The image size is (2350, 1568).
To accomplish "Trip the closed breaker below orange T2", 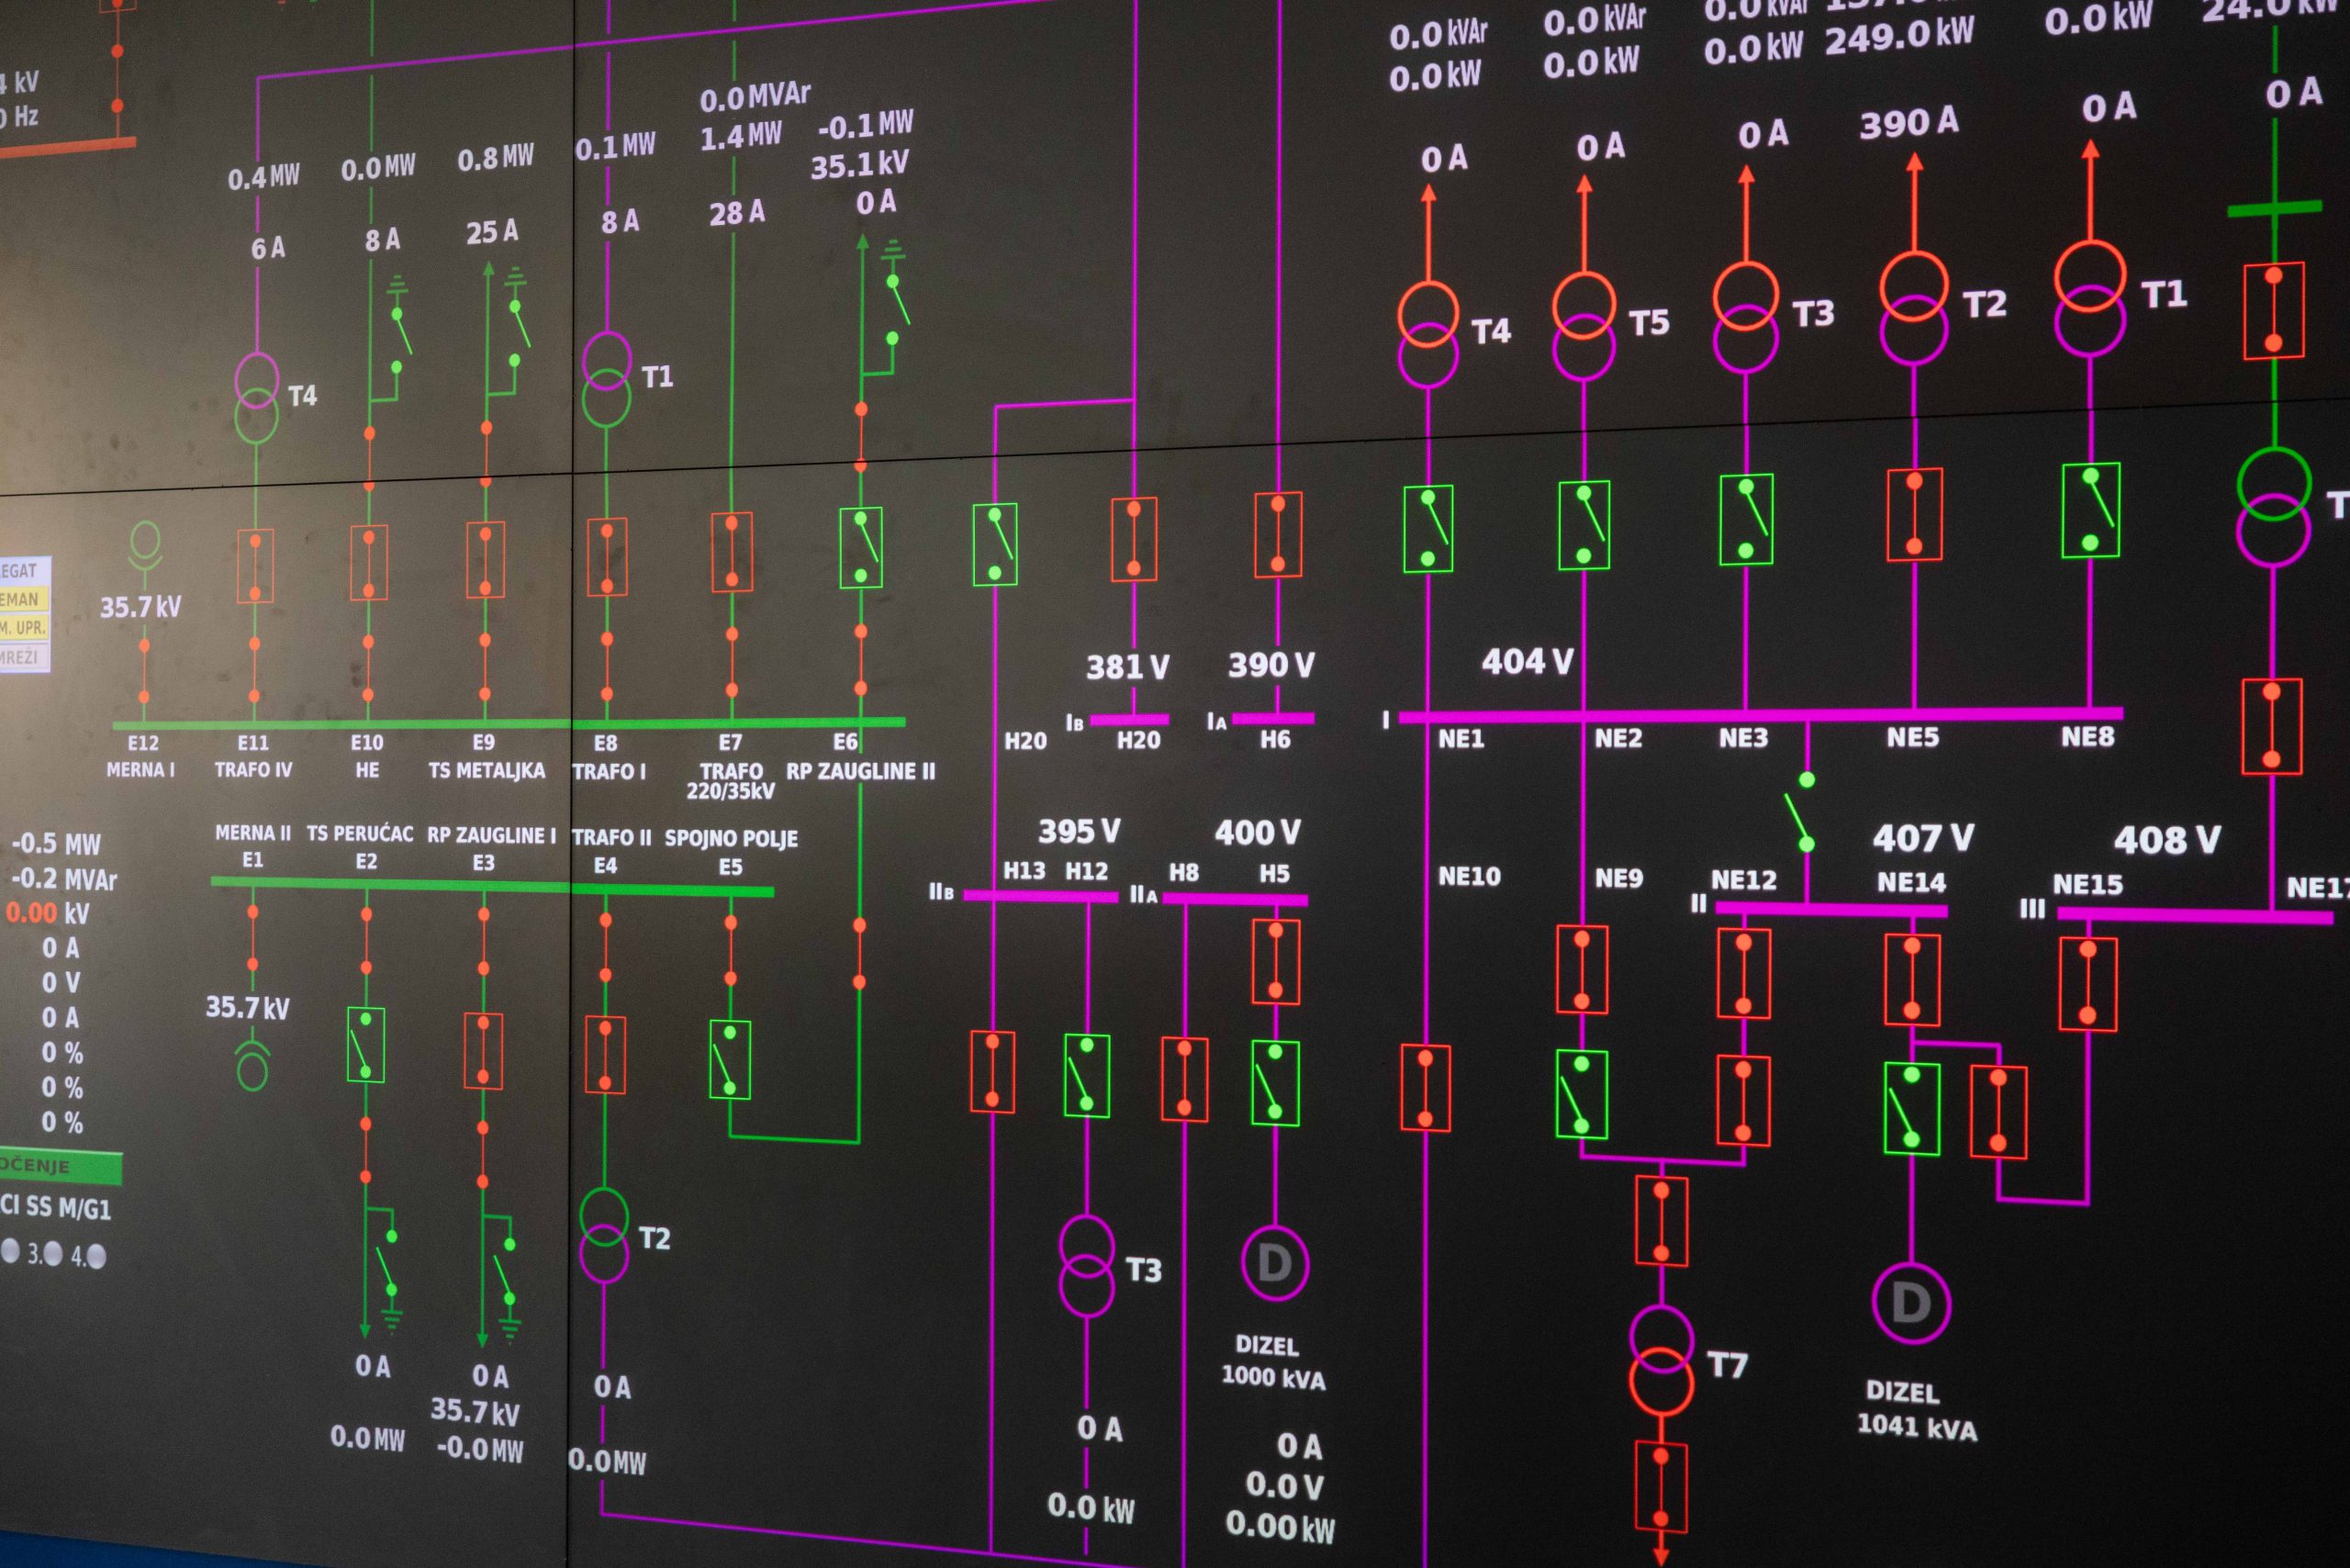I will pyautogui.click(x=1913, y=514).
